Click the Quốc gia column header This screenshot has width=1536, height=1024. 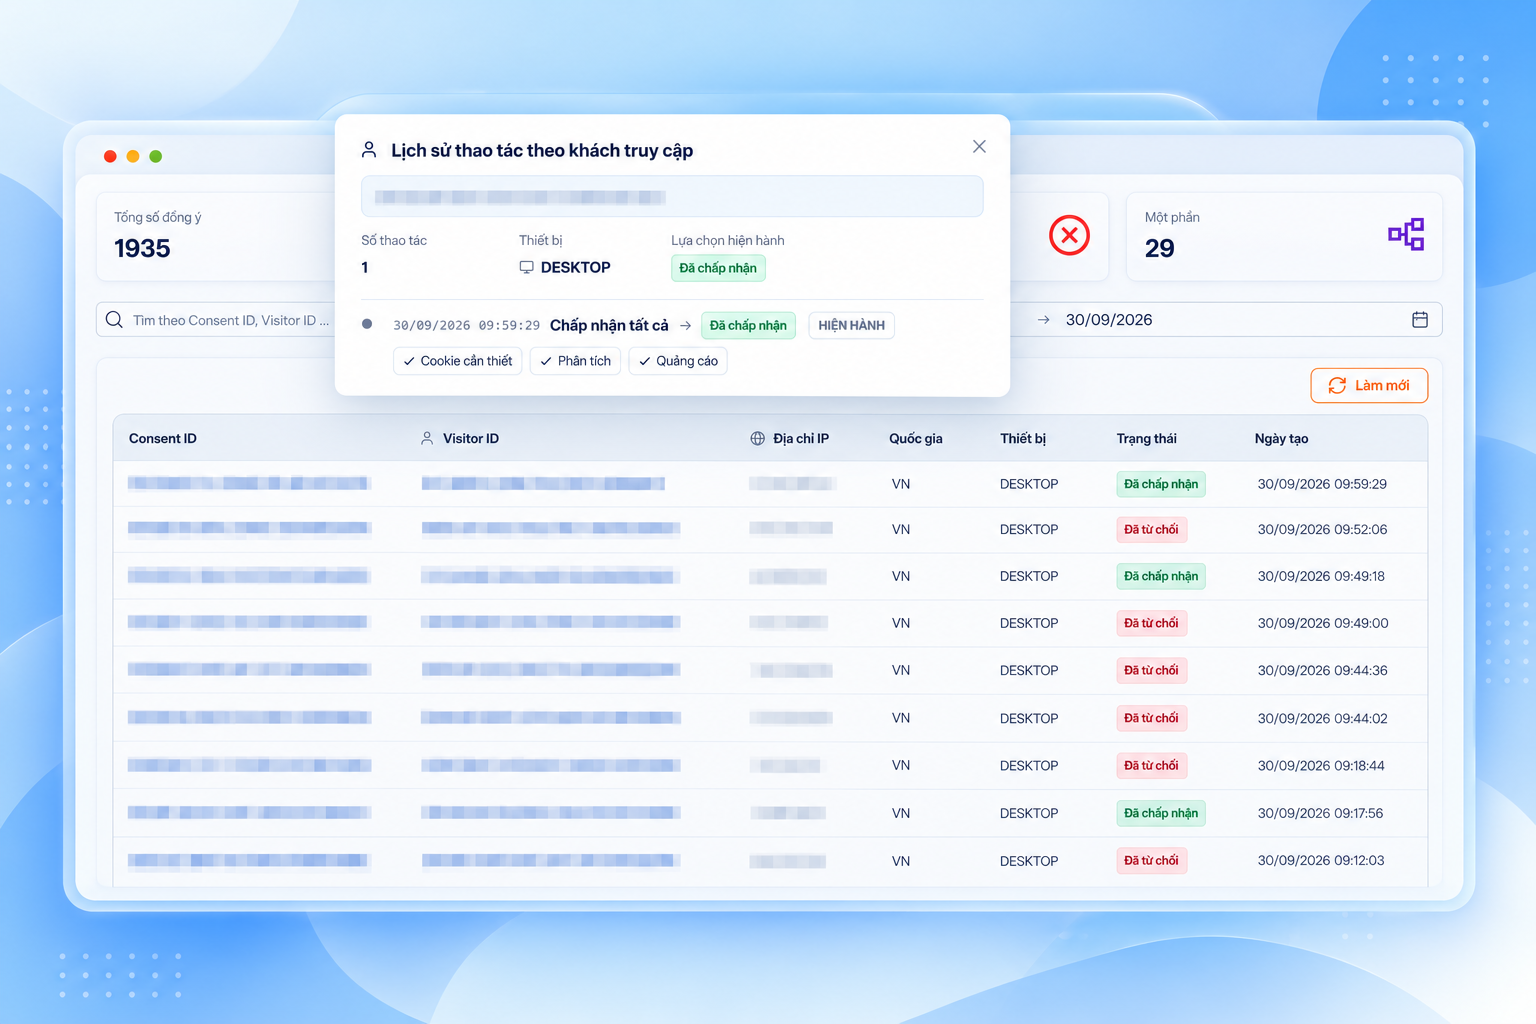point(916,438)
